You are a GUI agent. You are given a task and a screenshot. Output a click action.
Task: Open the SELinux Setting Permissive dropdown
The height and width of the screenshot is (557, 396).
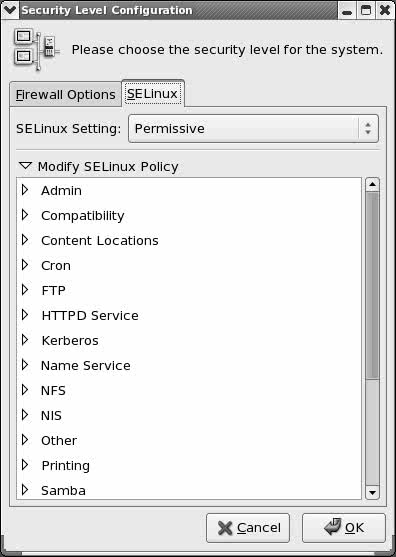click(253, 129)
